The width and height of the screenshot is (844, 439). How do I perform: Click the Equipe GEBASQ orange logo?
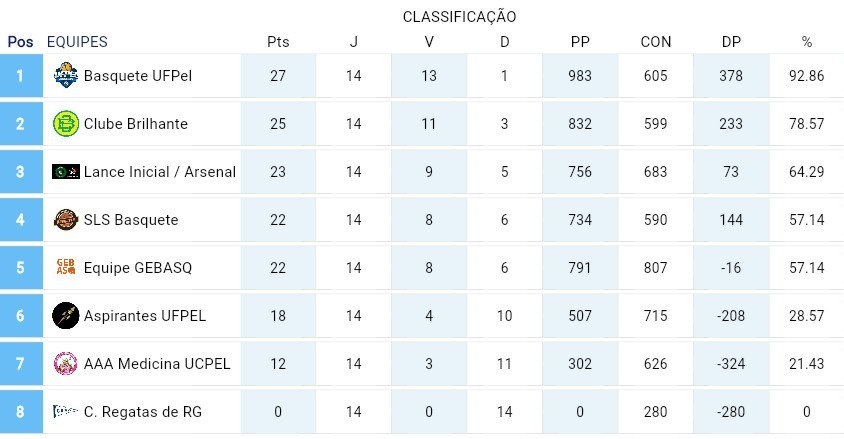(66, 267)
